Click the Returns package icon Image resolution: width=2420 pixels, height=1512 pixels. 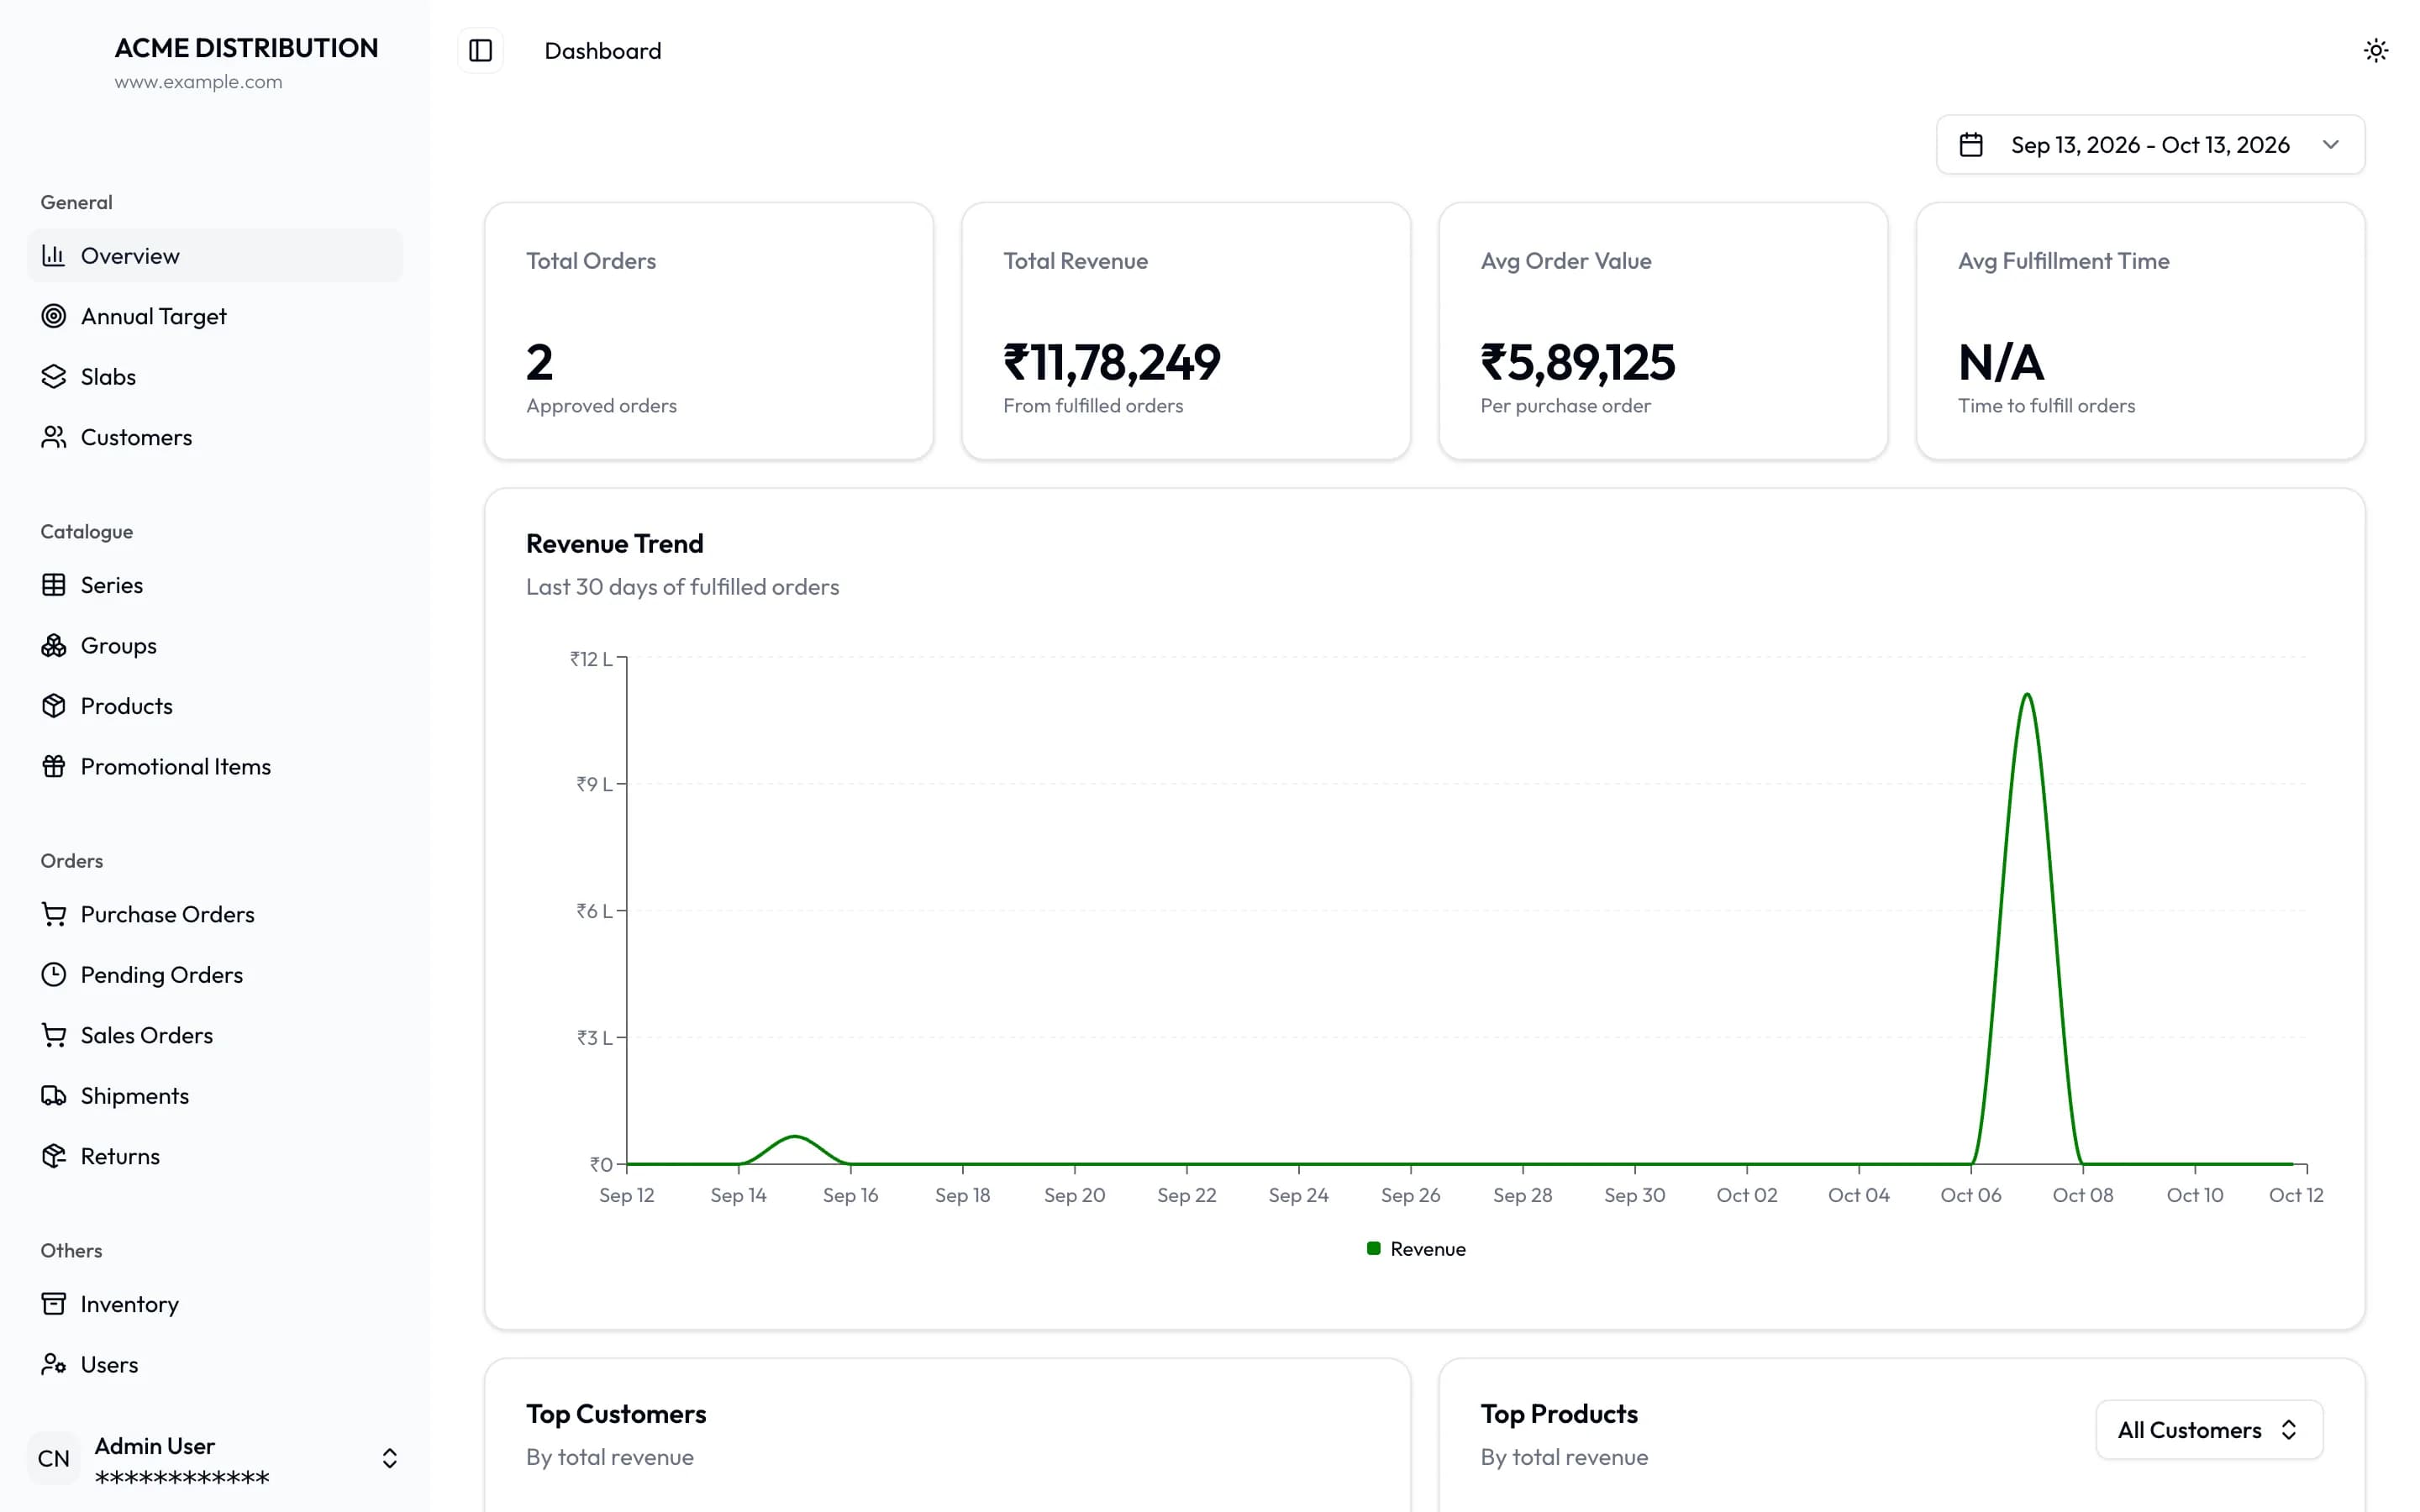(x=54, y=1157)
